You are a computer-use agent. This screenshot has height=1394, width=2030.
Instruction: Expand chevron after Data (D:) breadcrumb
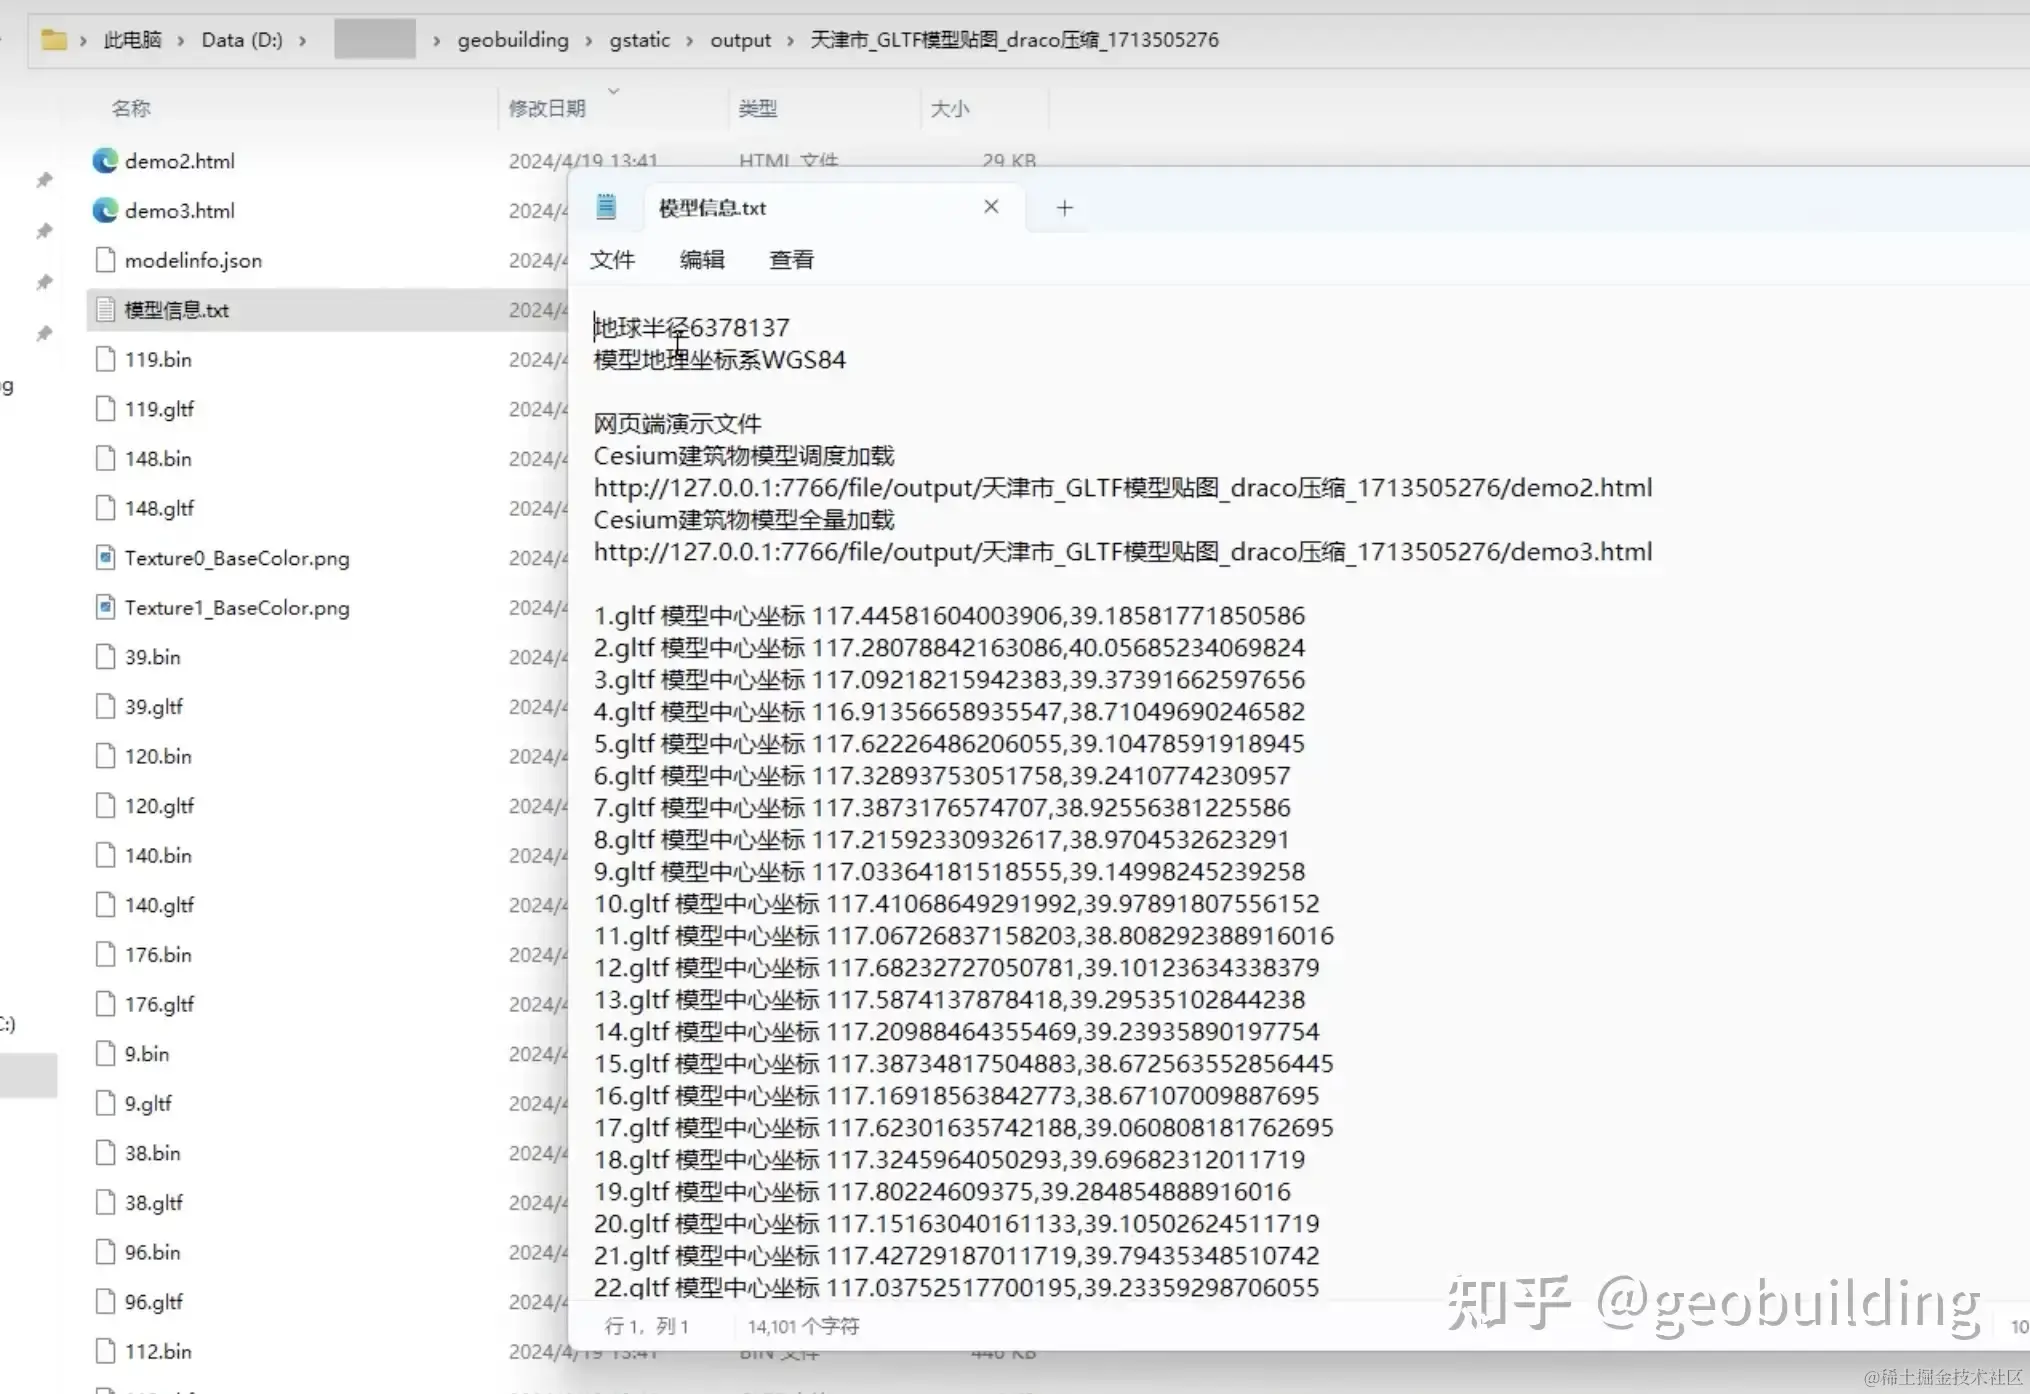click(x=302, y=41)
